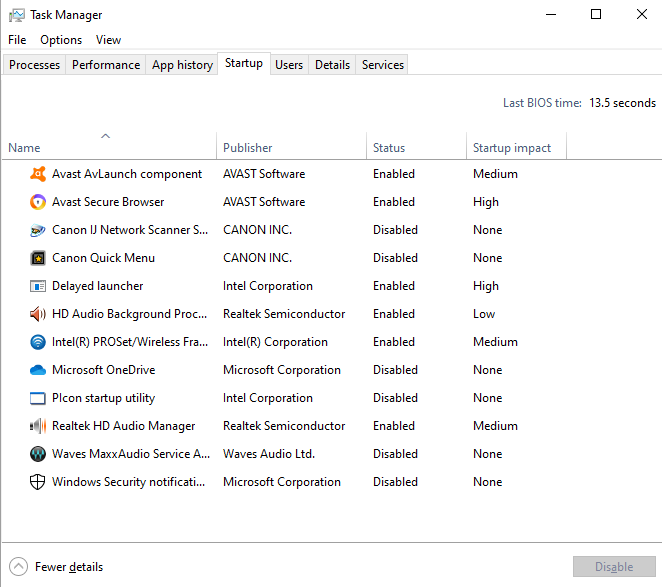Switch to the Users tab
The width and height of the screenshot is (662, 587).
tap(289, 65)
